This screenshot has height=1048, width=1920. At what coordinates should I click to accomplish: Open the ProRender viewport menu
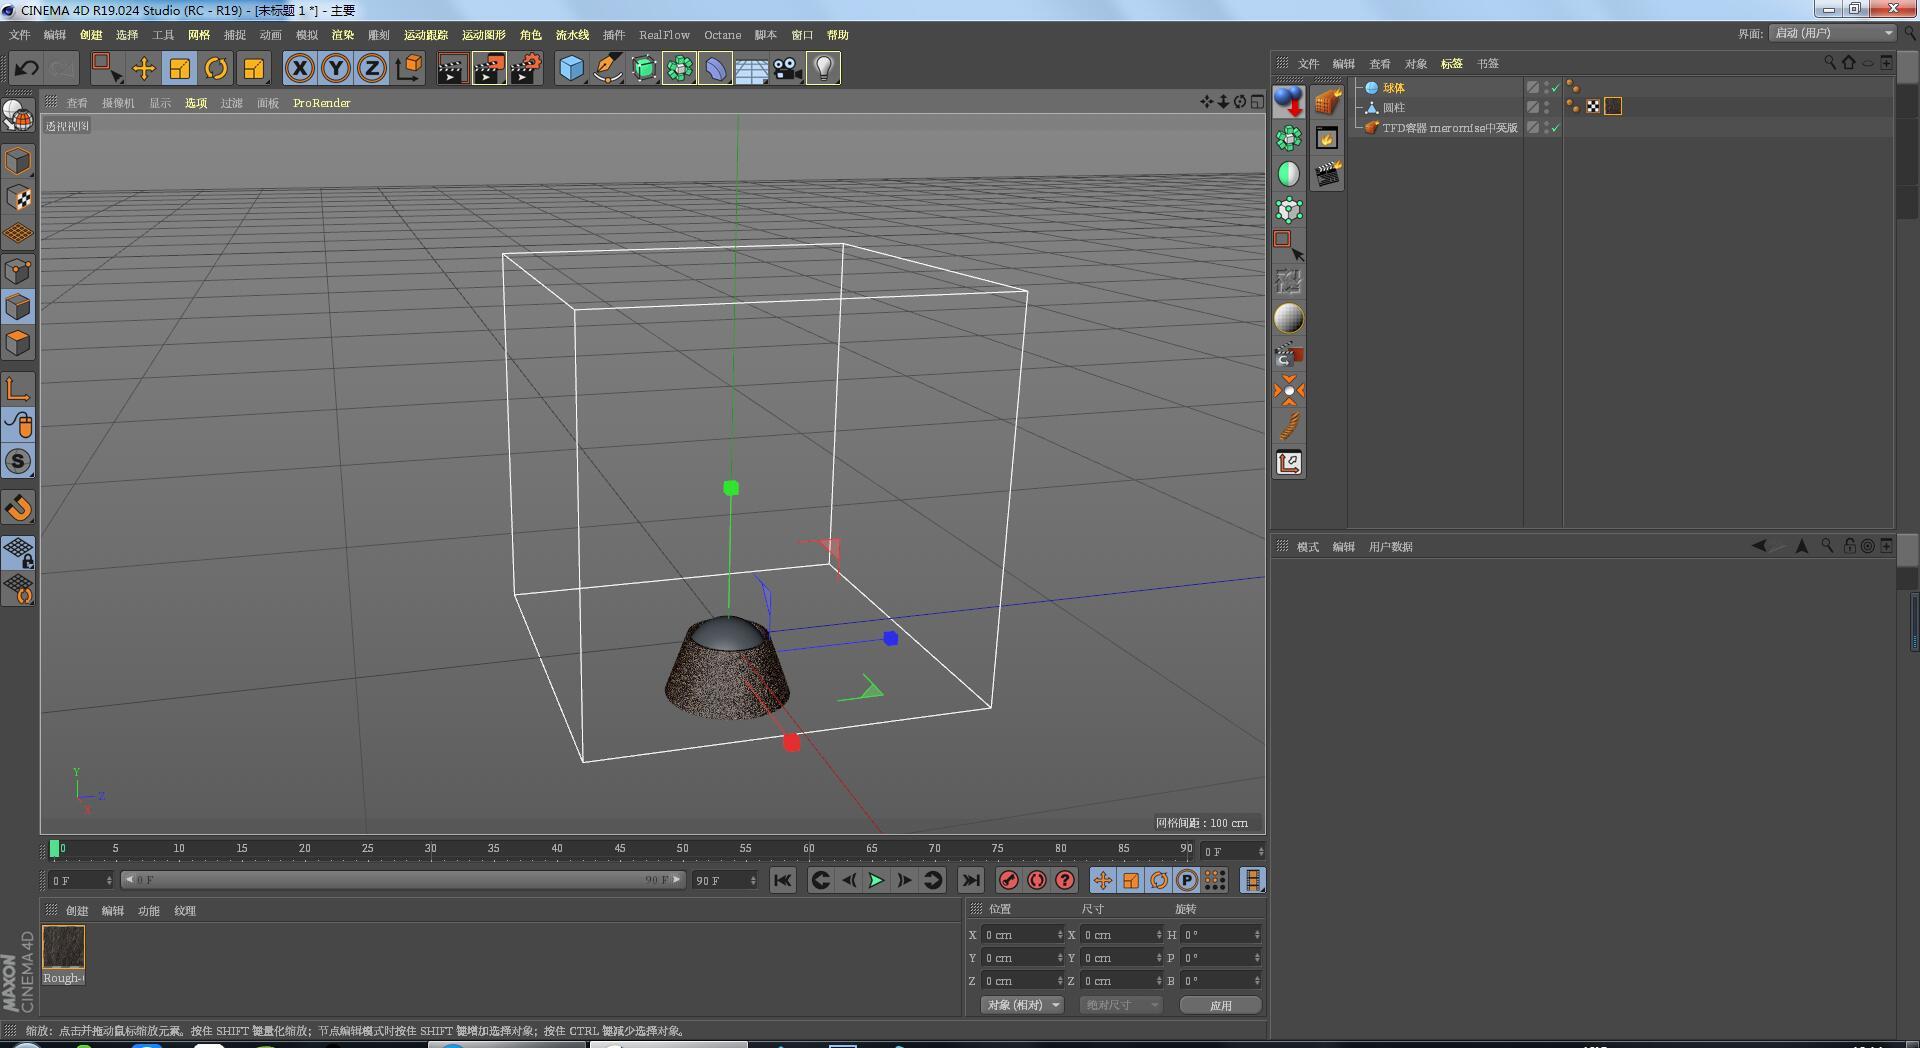[321, 103]
